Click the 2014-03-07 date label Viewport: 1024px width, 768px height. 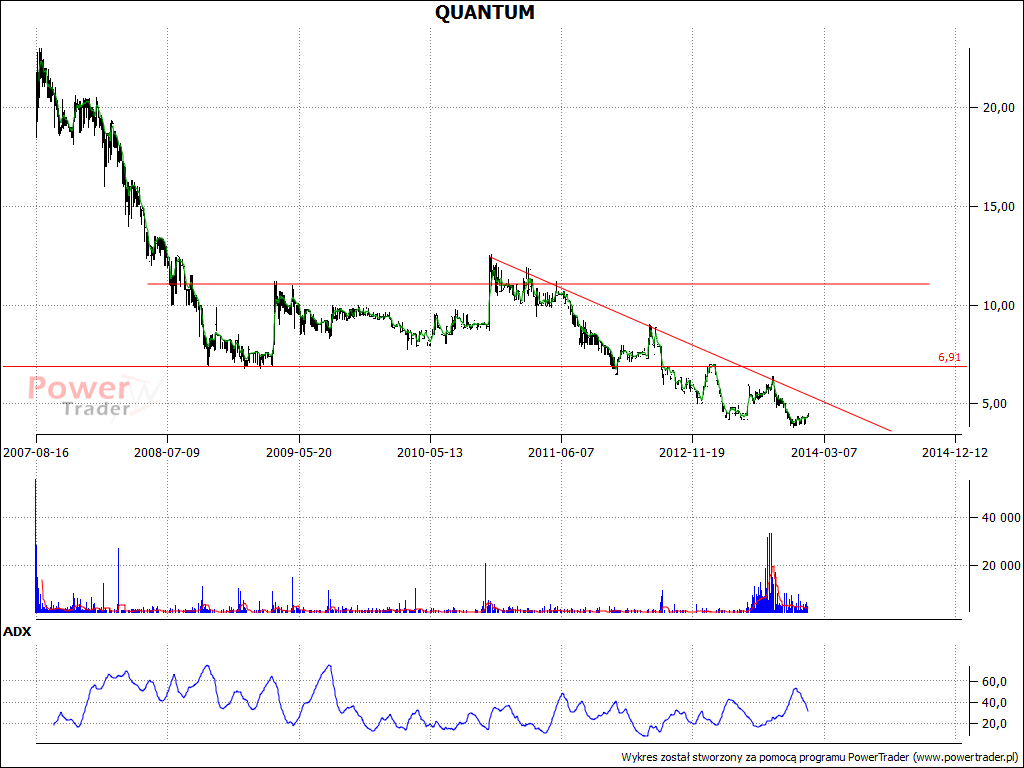point(824,453)
